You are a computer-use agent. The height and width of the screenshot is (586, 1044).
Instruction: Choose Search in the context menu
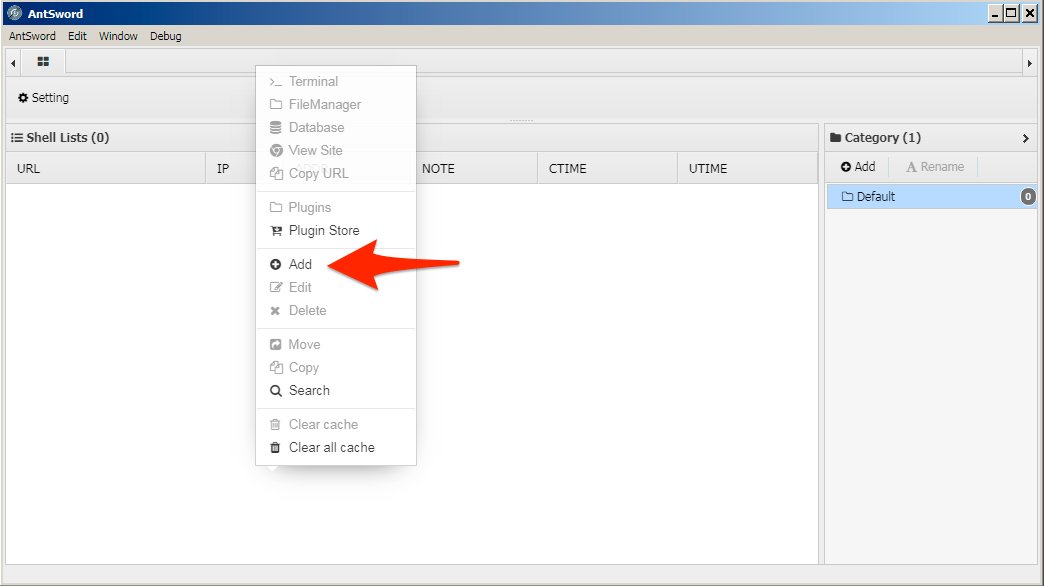click(x=336, y=390)
